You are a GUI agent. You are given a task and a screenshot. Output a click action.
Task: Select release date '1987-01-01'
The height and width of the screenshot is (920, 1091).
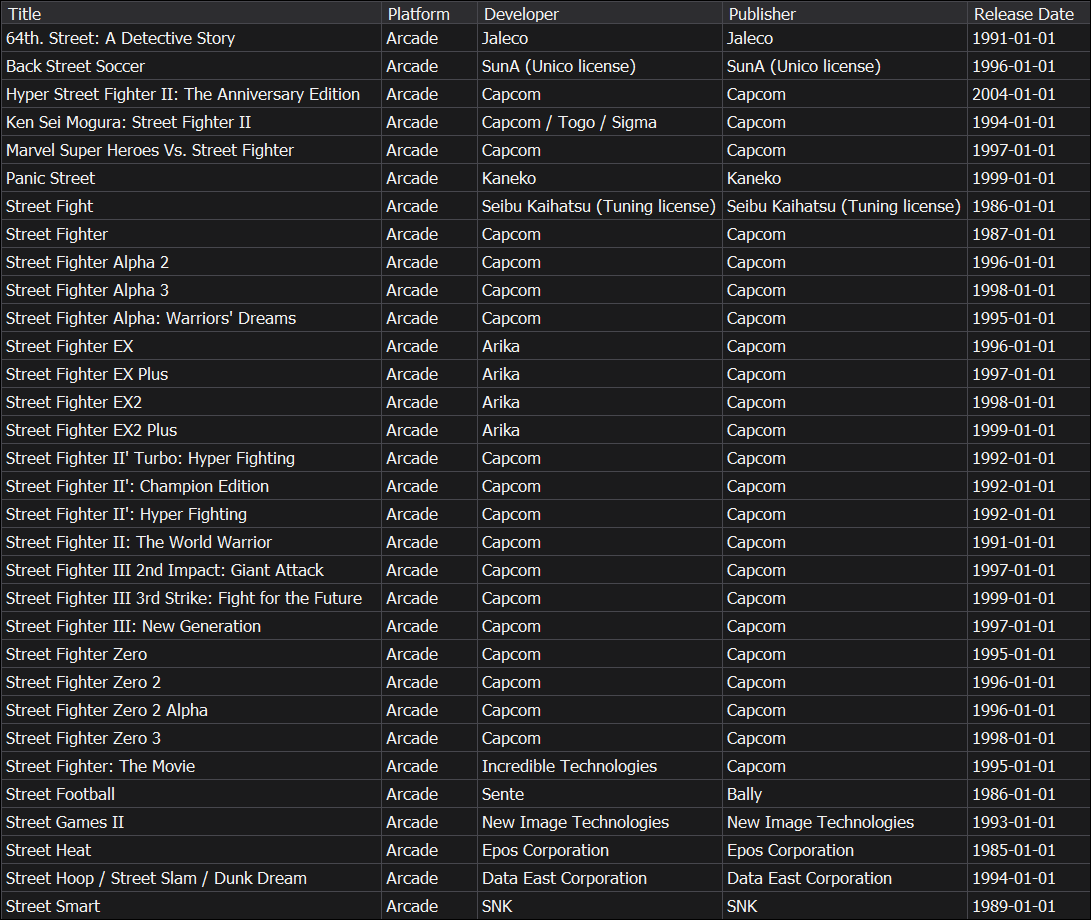(1013, 235)
